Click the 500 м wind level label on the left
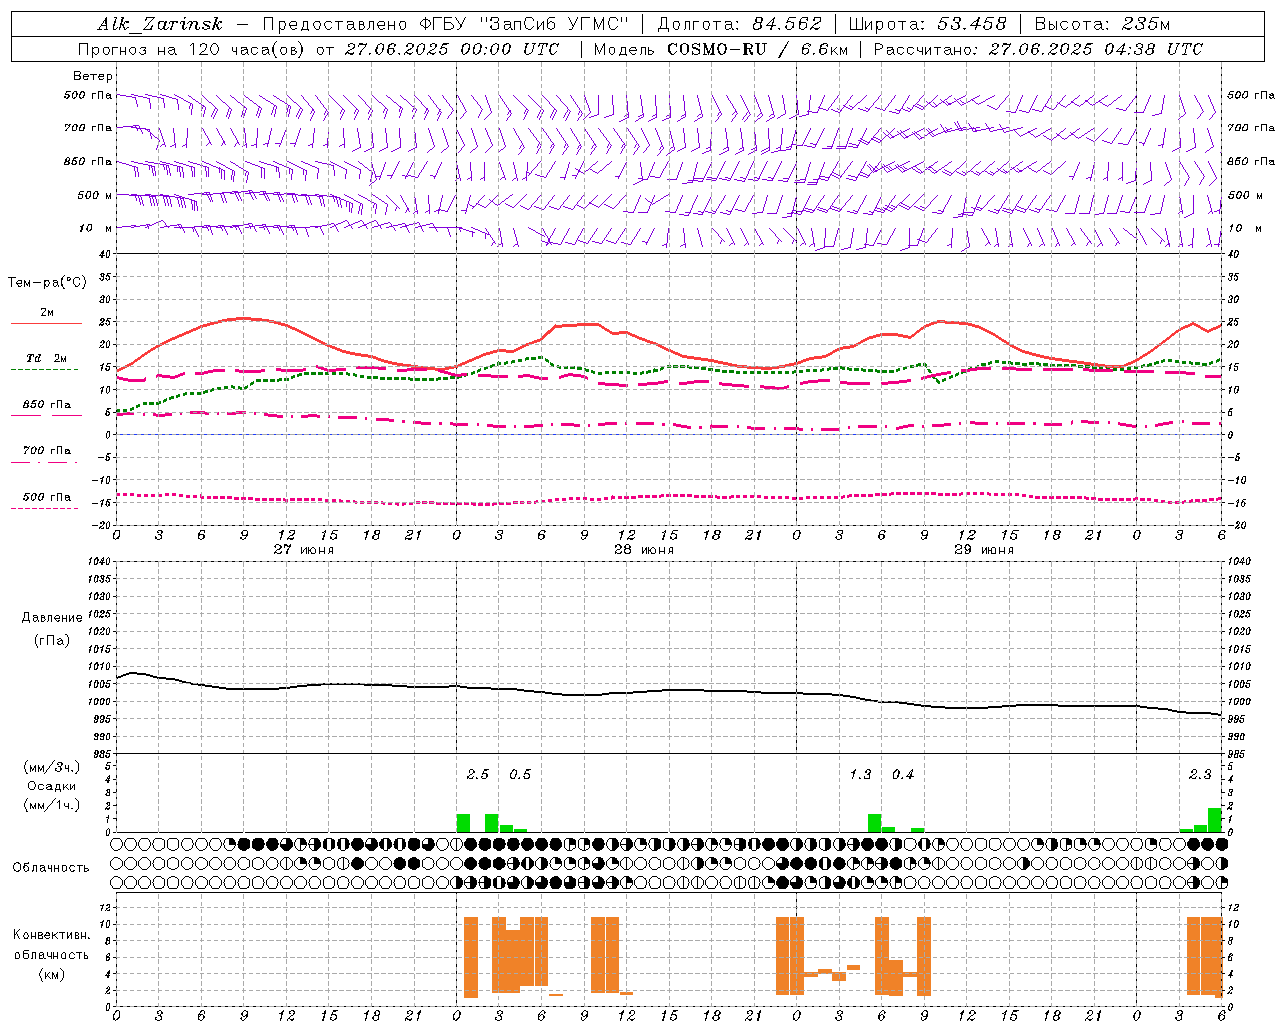 click(x=95, y=195)
